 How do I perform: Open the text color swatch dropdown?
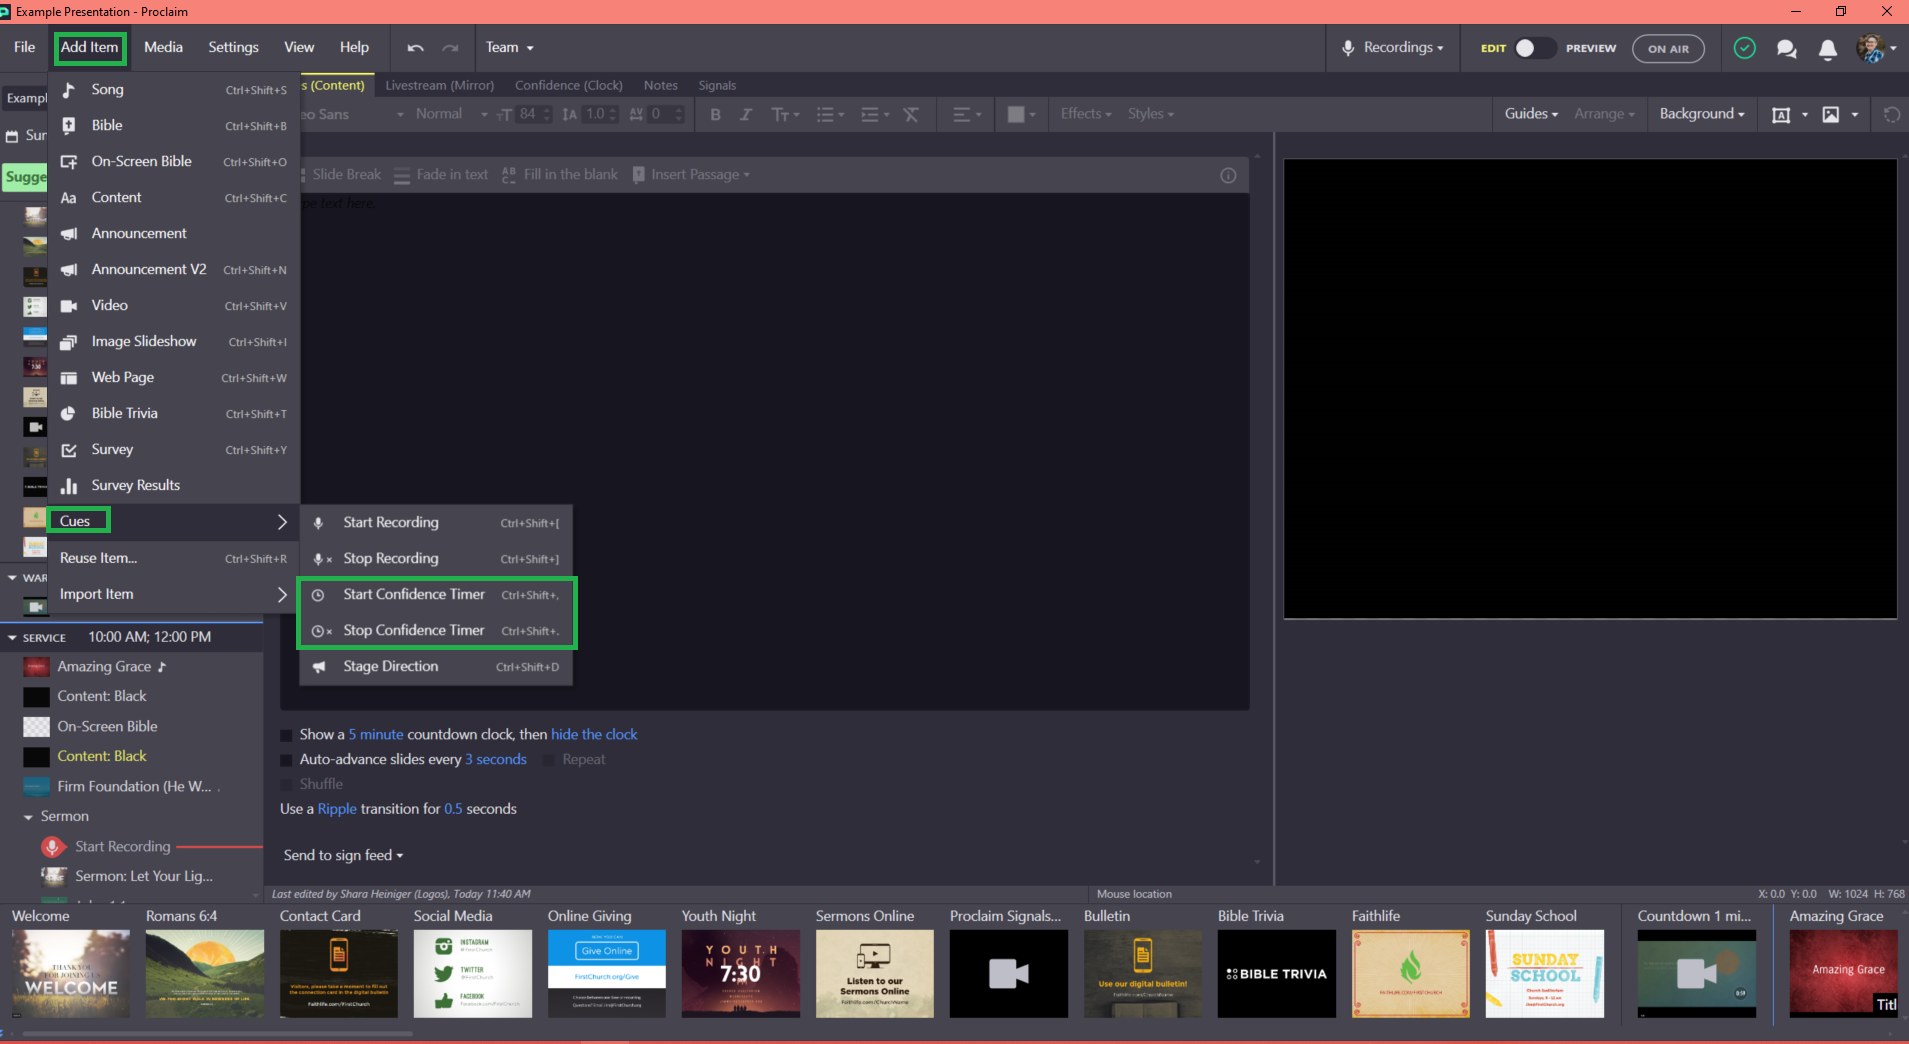pos(1021,114)
